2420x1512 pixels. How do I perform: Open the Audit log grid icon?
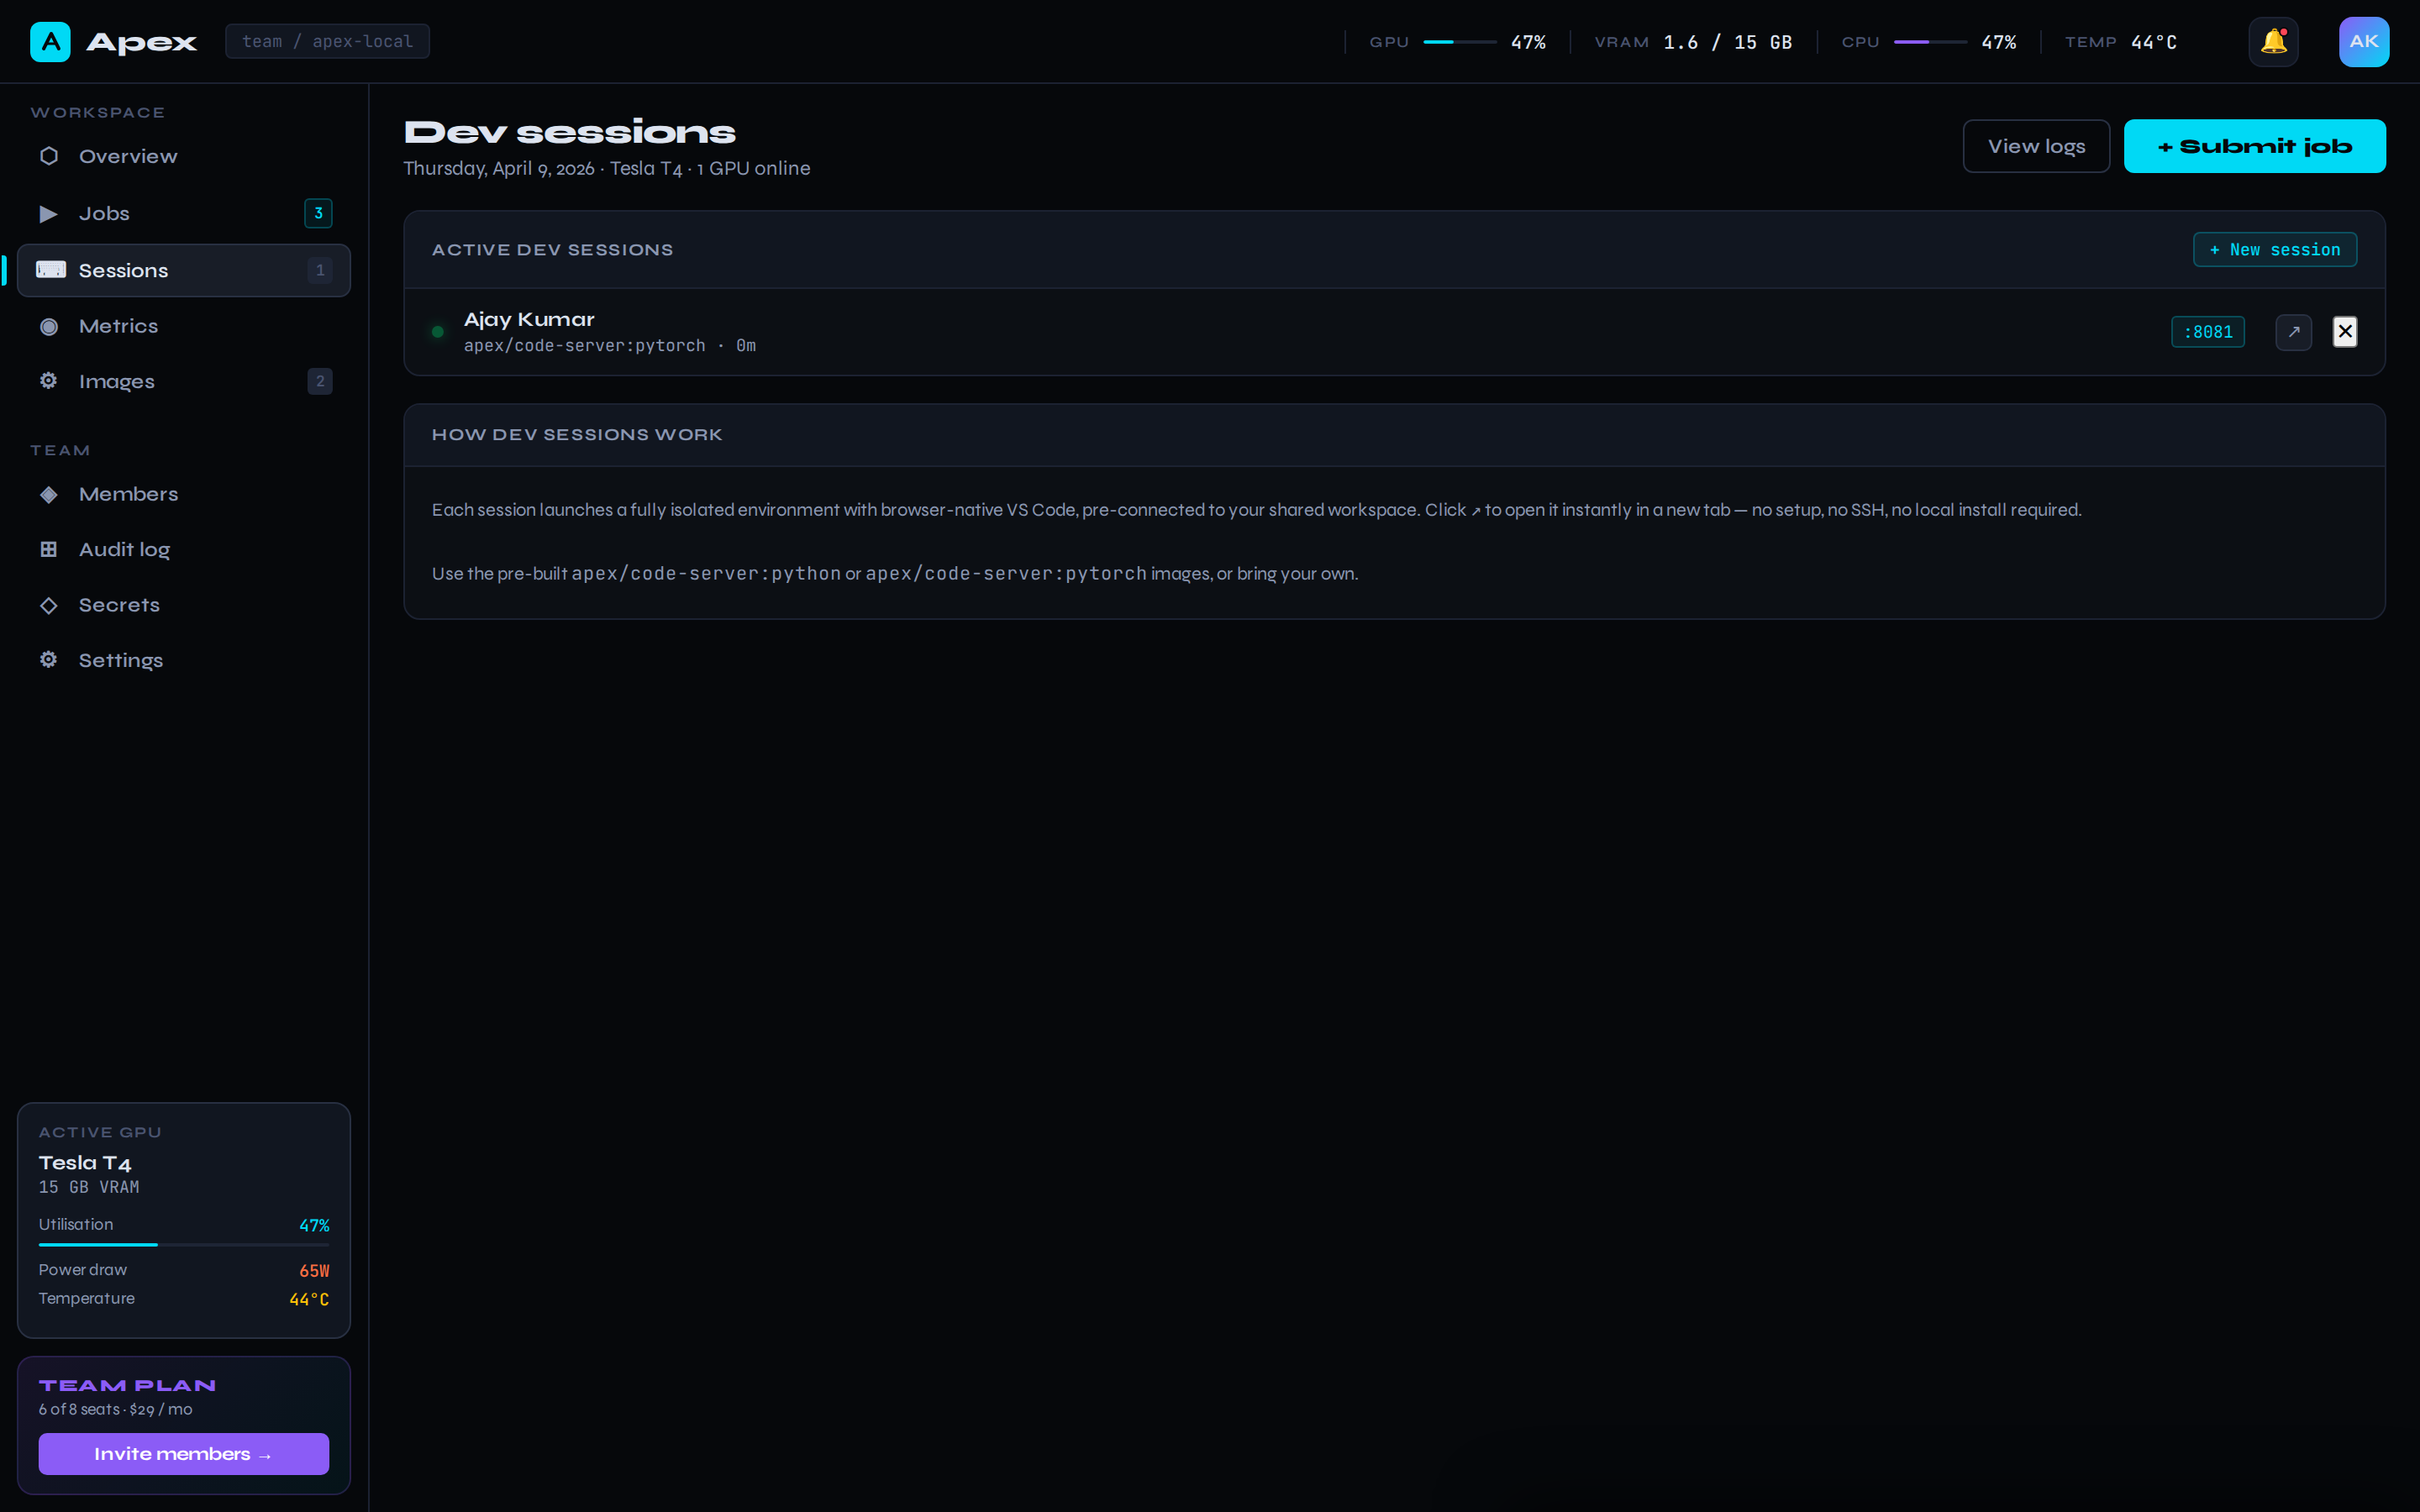(49, 549)
